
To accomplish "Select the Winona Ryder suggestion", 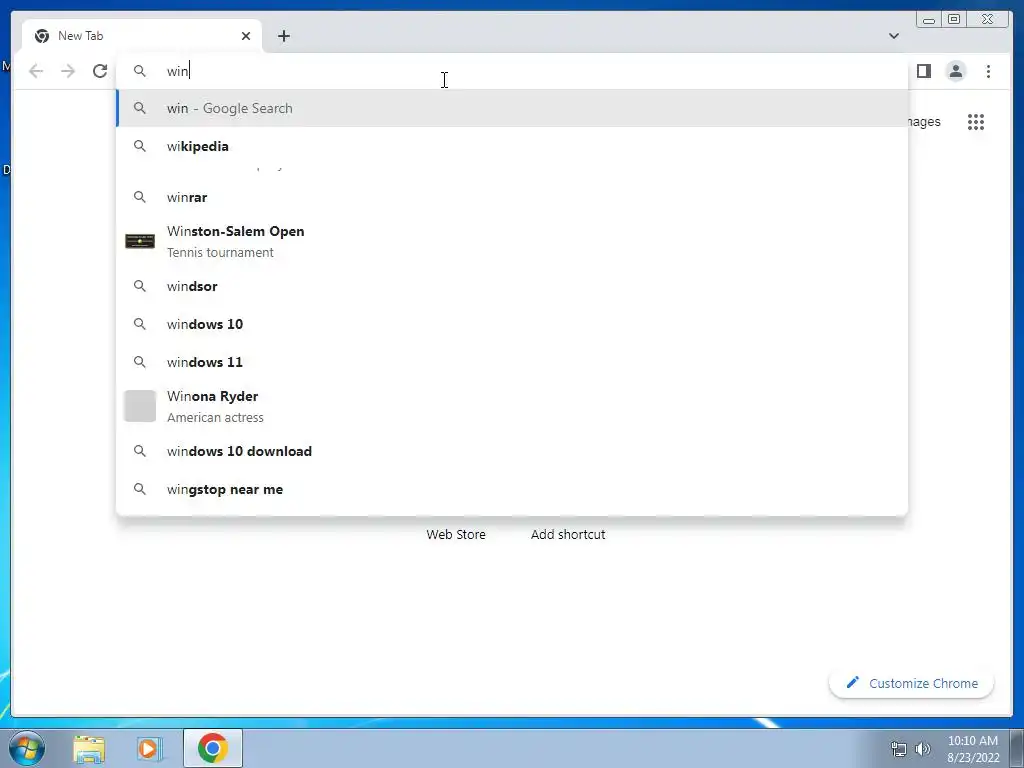I will click(512, 406).
